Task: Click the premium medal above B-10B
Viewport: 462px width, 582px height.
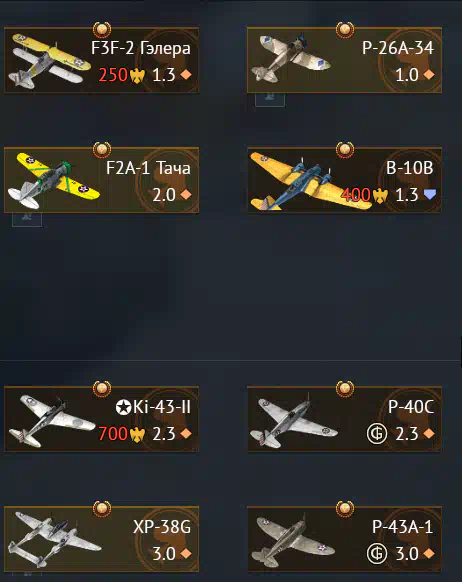Action: tap(345, 149)
